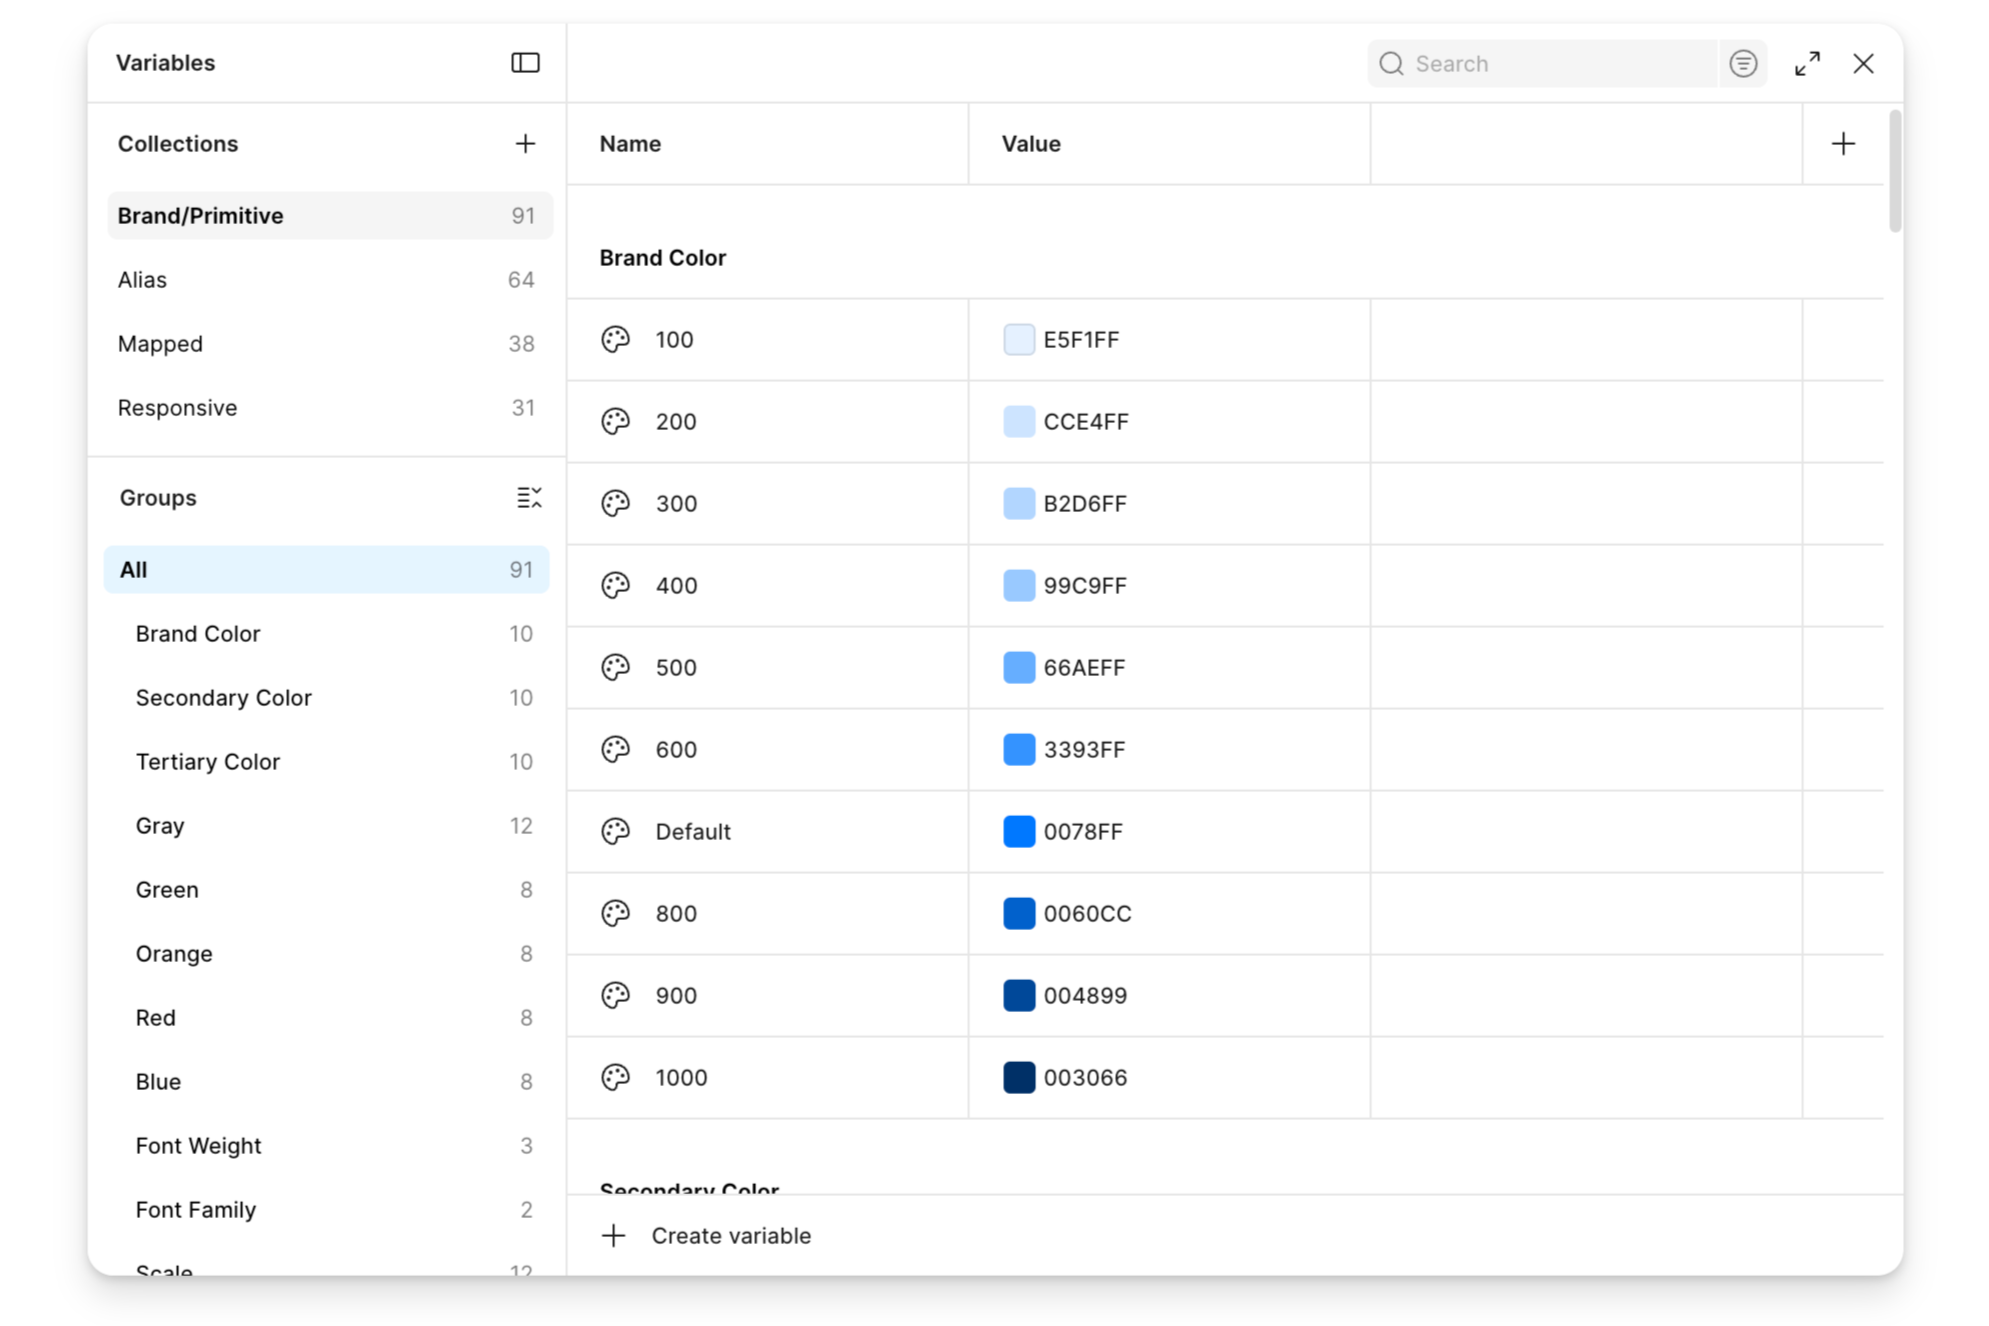This screenshot has height=1326, width=1989.
Task: Open the Mapped collection
Action: pos(329,344)
